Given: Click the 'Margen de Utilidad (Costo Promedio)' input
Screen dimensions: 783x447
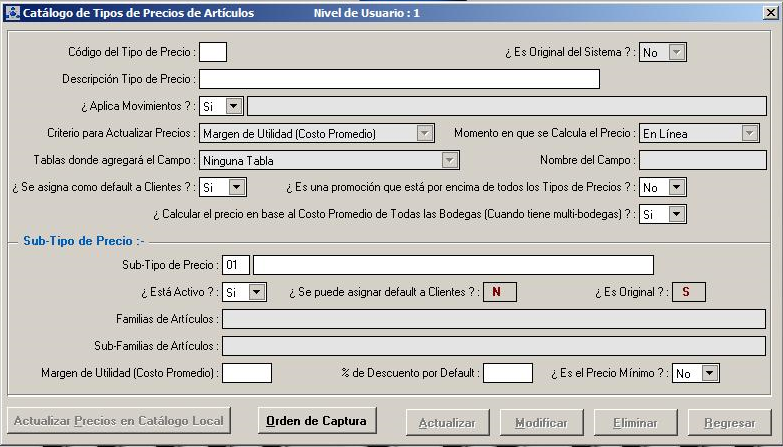Looking at the screenshot, I should (247, 373).
